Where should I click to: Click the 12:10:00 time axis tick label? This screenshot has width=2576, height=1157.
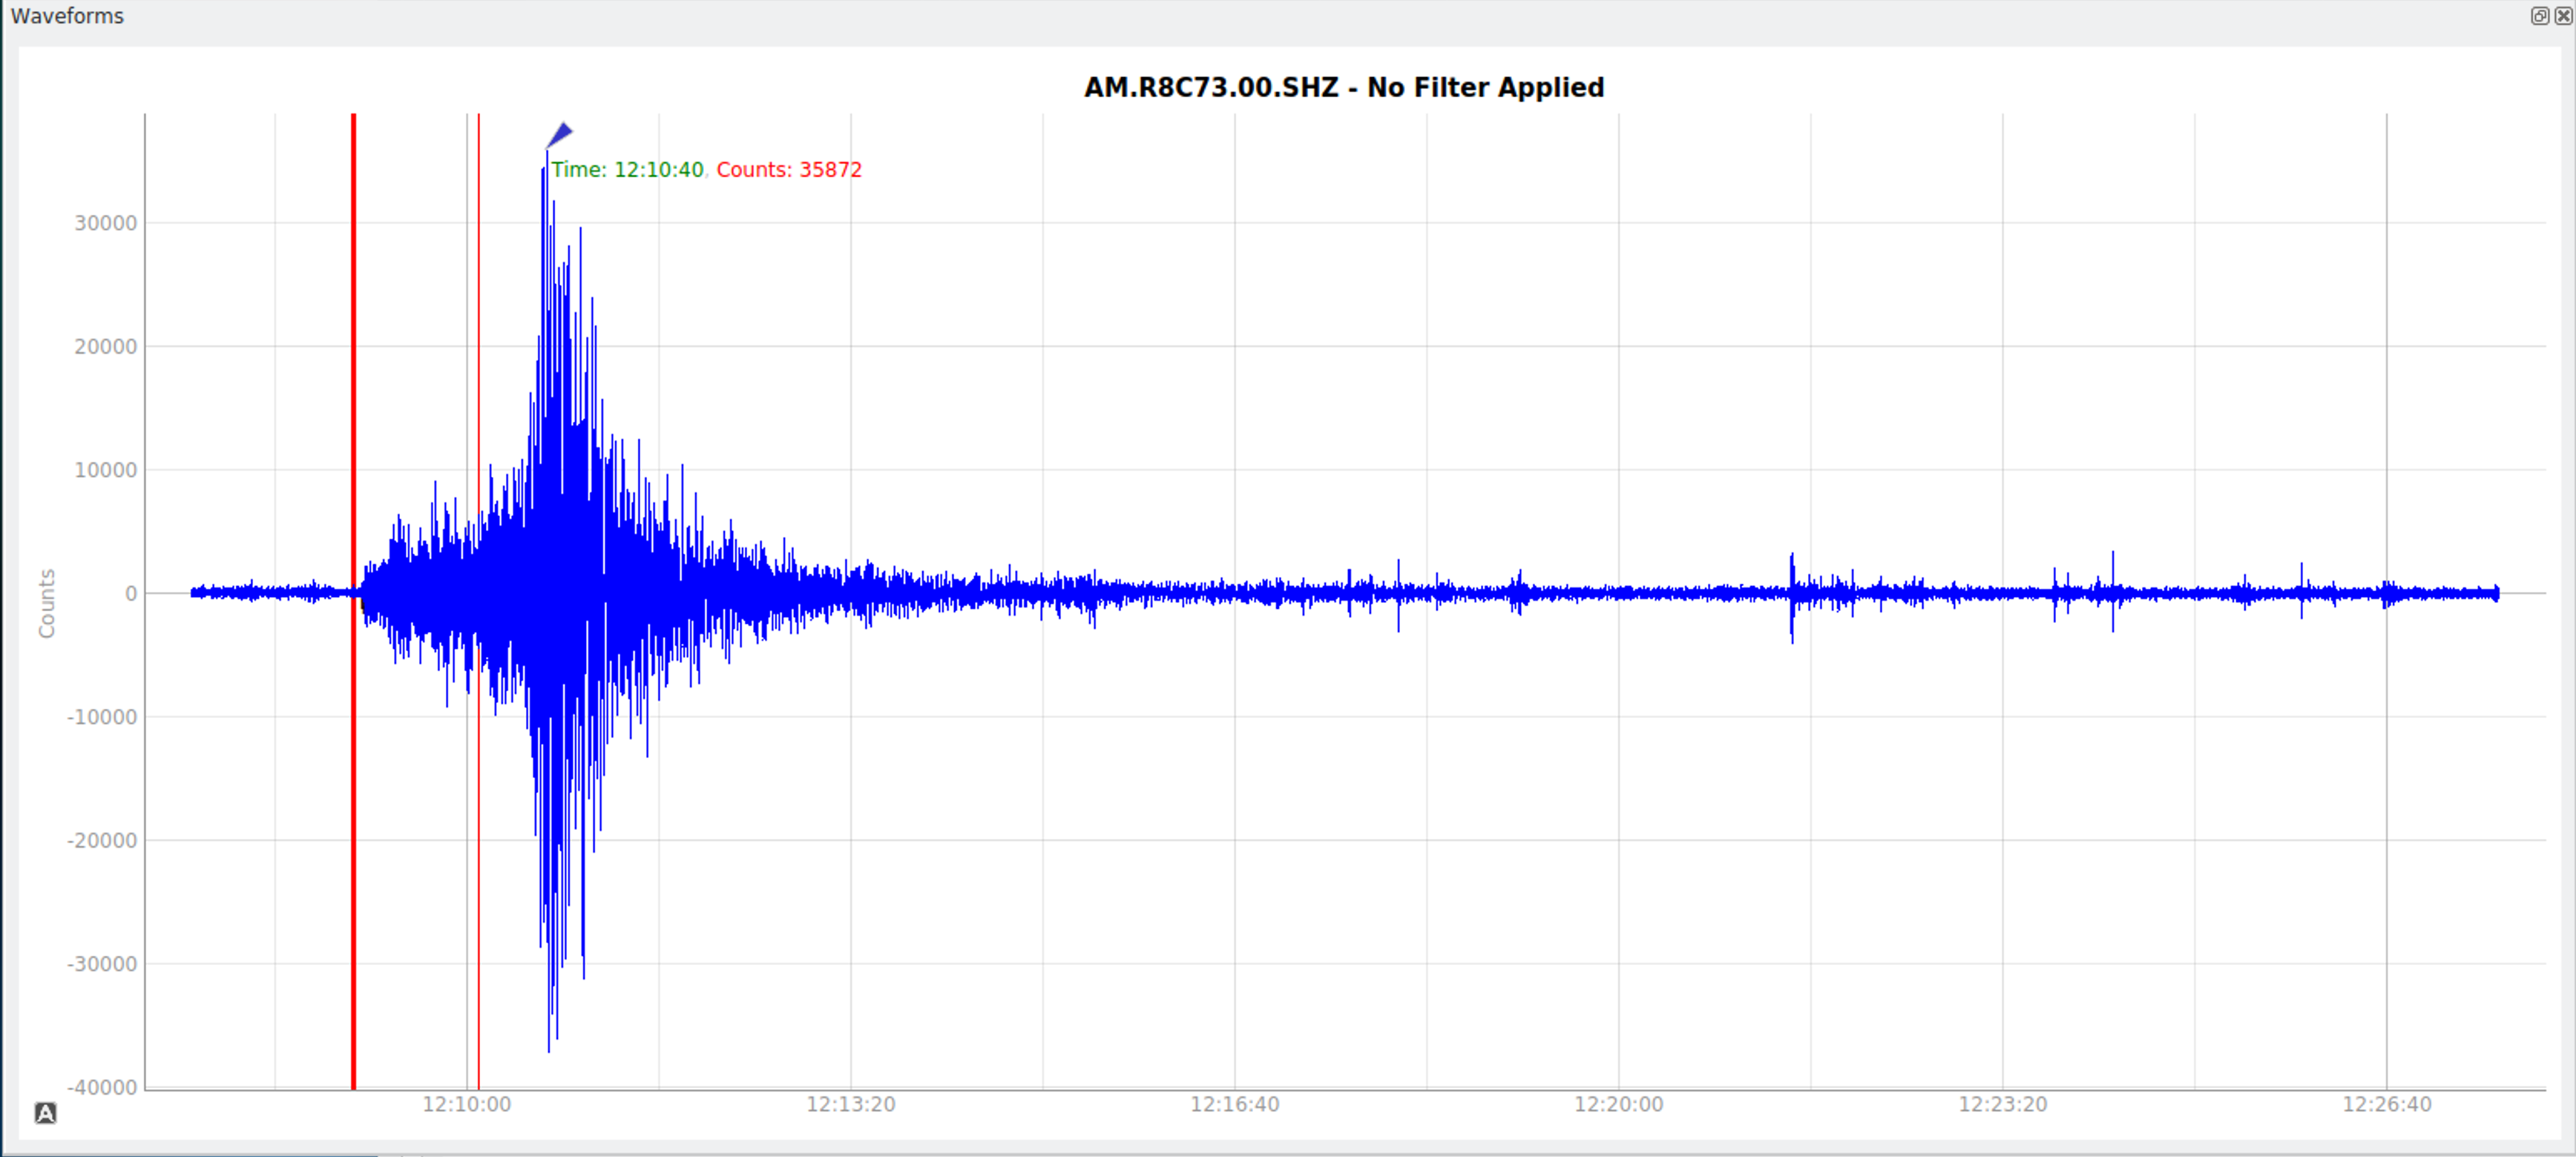point(466,1104)
